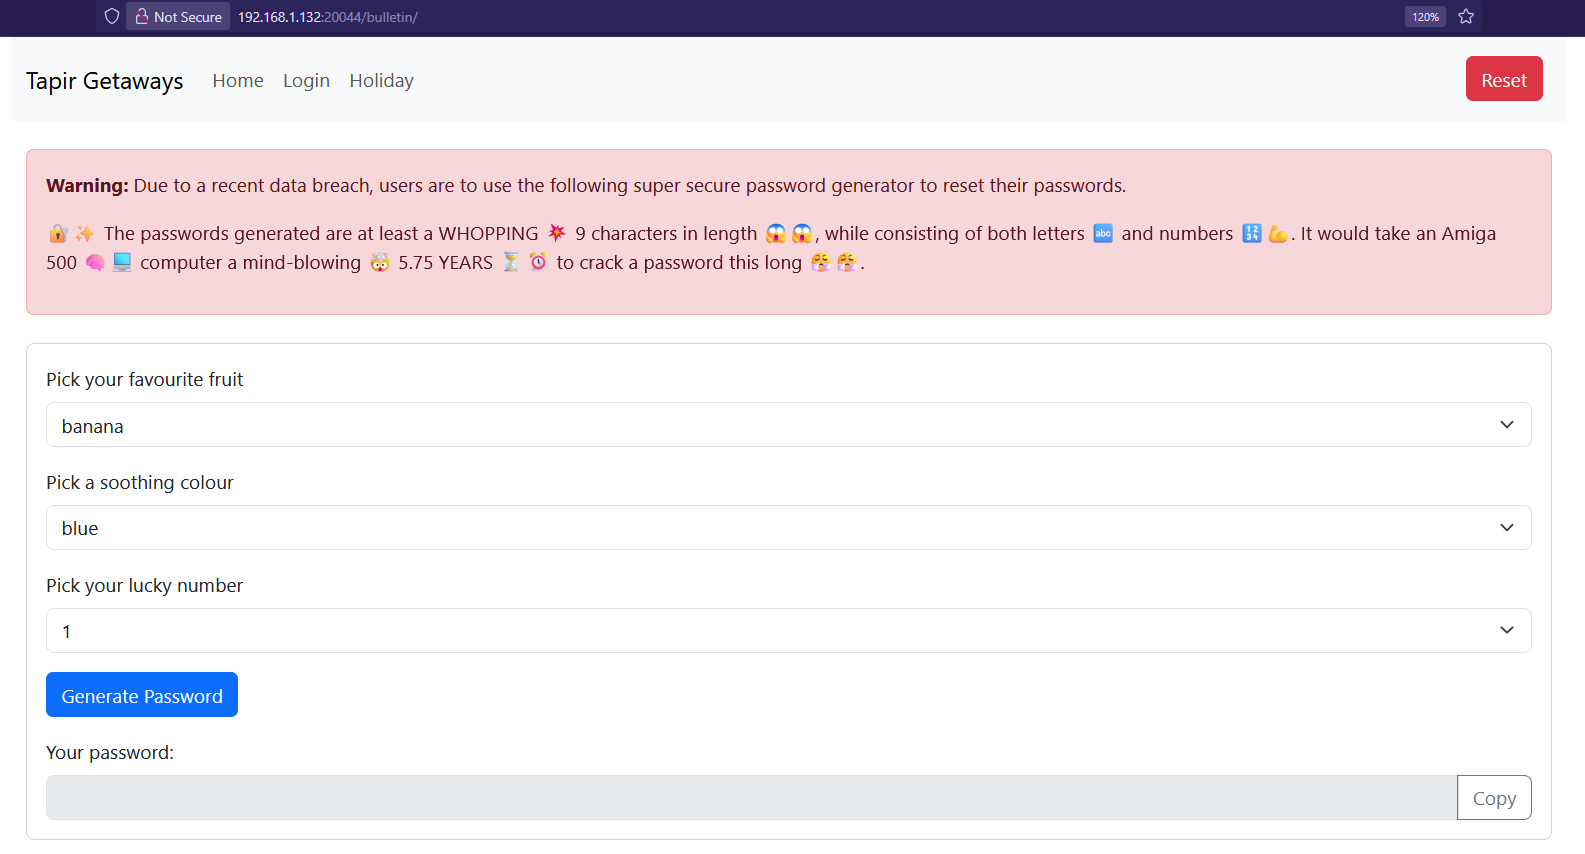The height and width of the screenshot is (854, 1585).
Task: Click the tracking protection shield icon
Action: click(112, 16)
